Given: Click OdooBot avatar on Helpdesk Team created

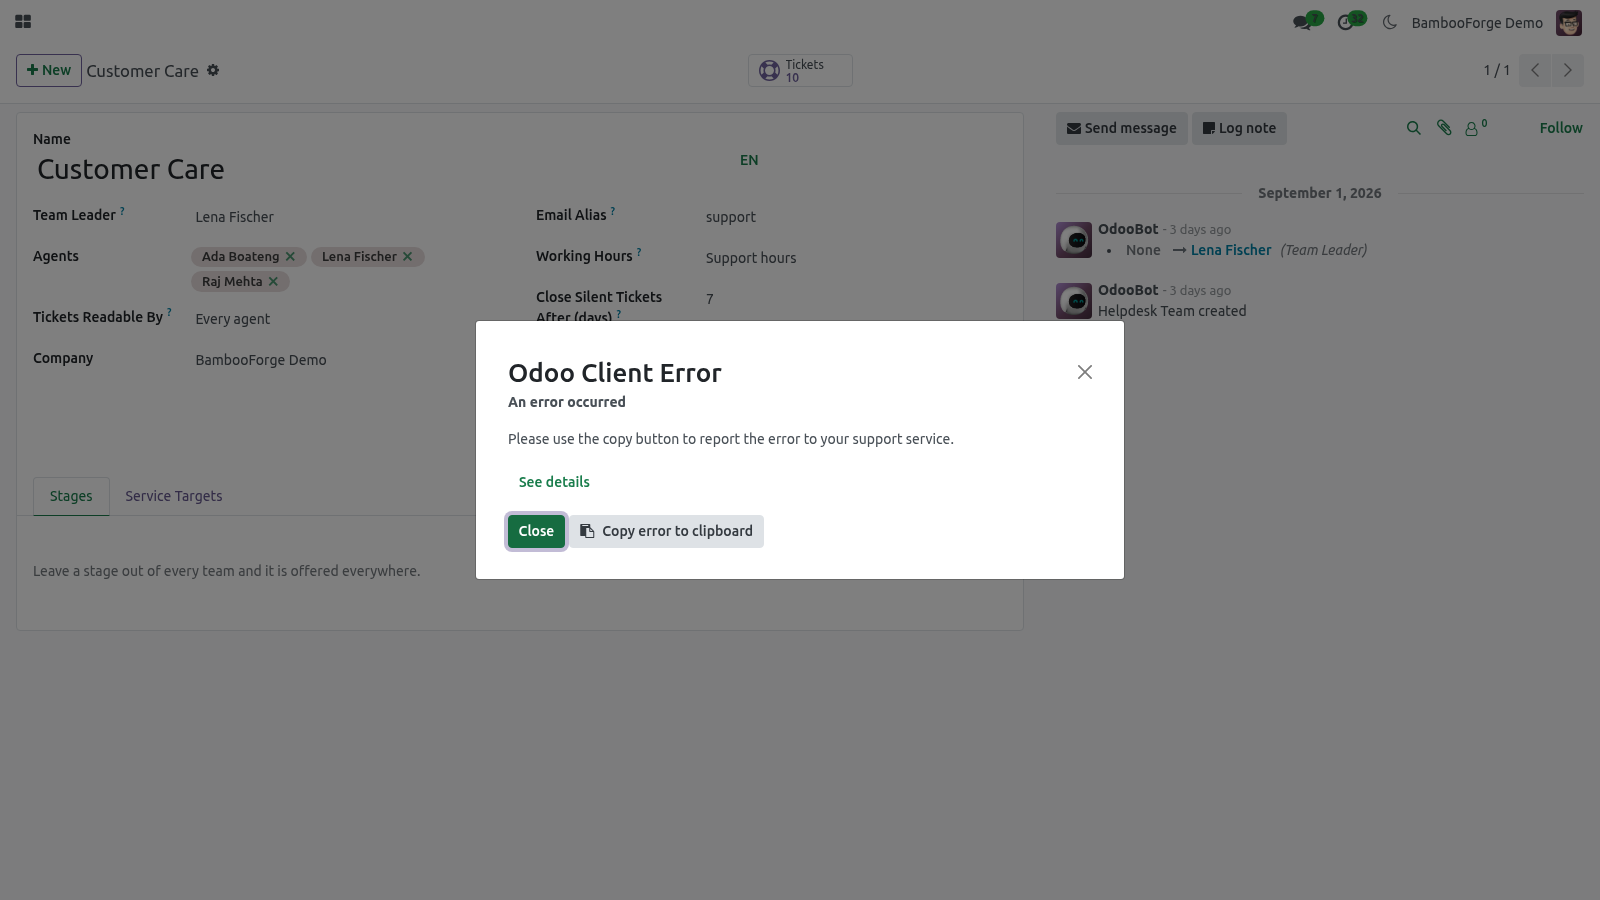Looking at the screenshot, I should click(1074, 301).
